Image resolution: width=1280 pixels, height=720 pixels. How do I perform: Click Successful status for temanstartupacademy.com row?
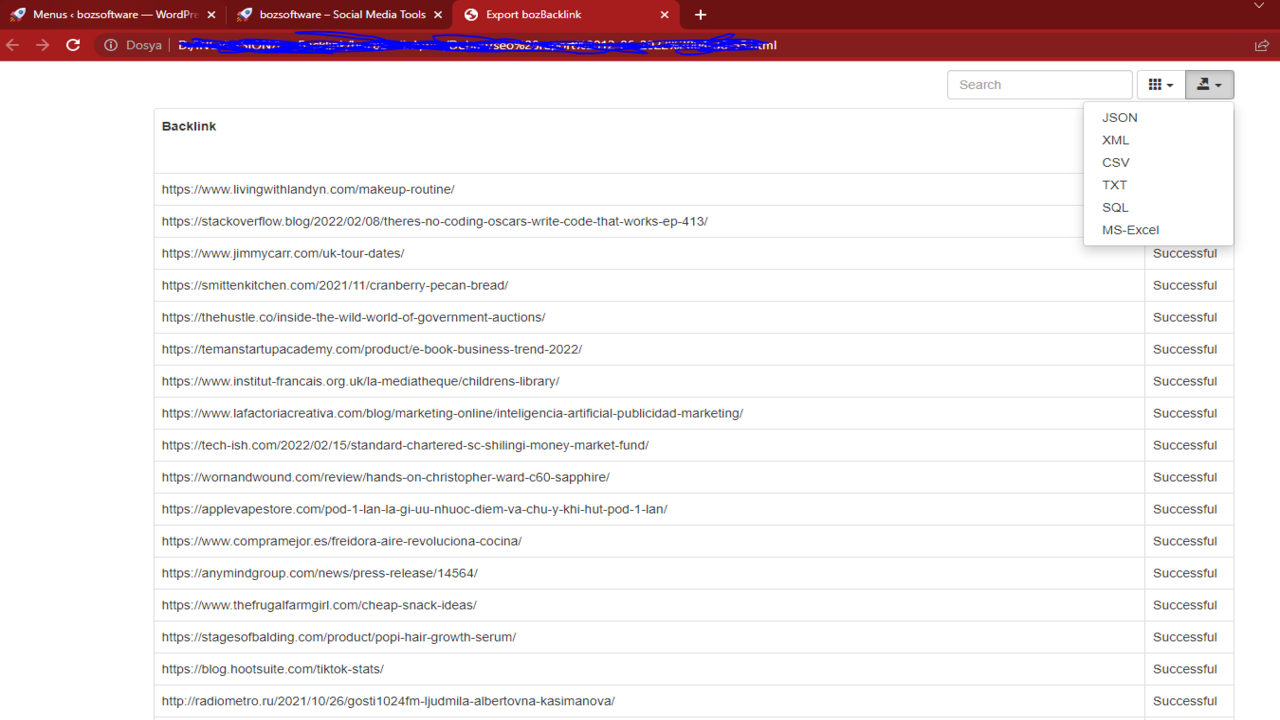[x=1185, y=349]
